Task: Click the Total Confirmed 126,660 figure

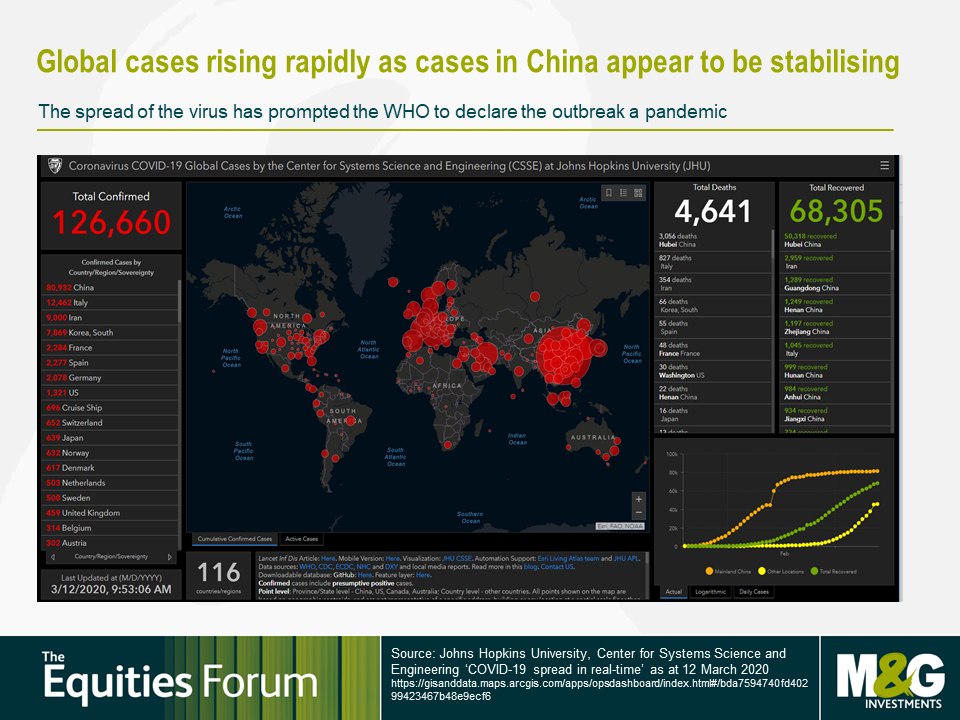Action: (111, 222)
